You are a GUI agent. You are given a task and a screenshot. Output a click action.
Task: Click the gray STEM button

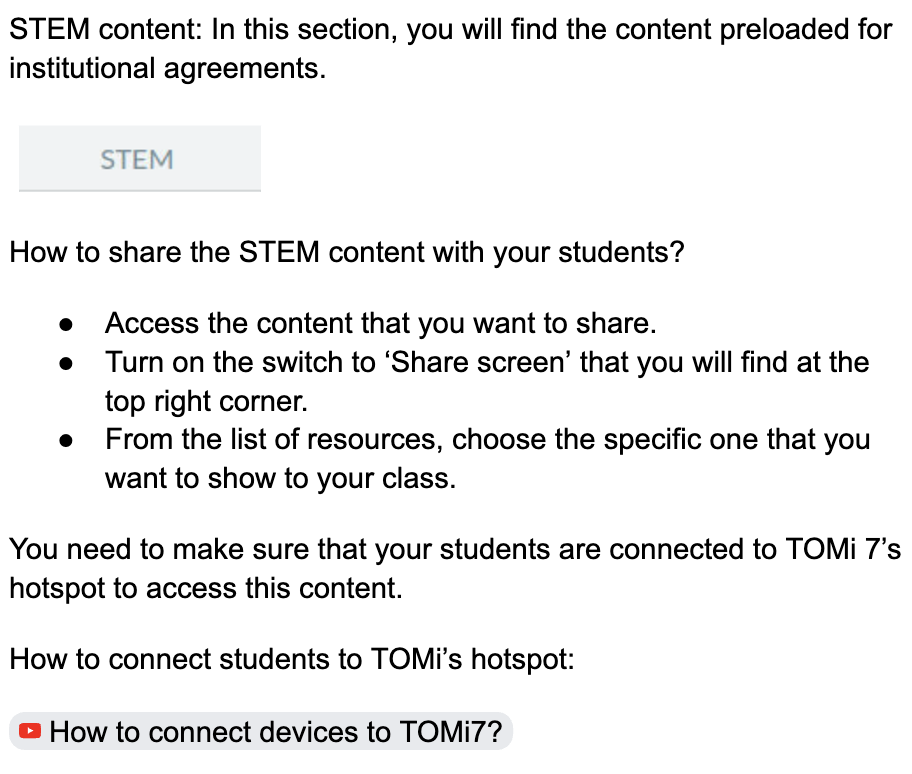click(x=139, y=159)
